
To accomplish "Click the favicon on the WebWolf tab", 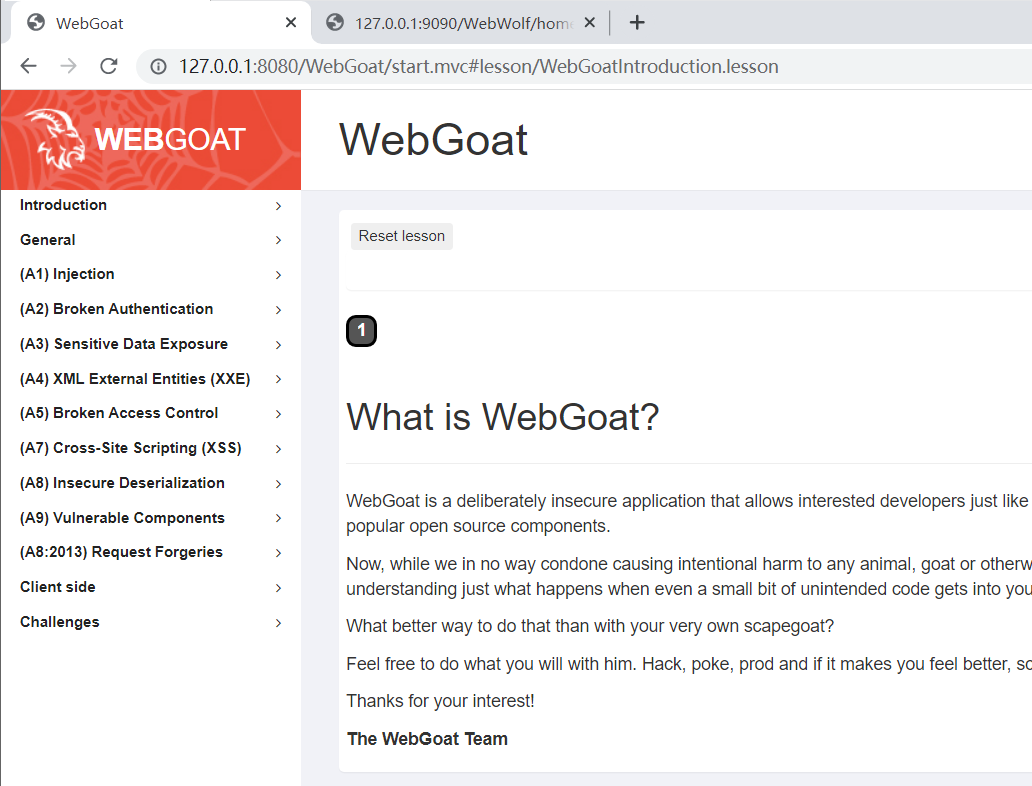I will (x=333, y=22).
